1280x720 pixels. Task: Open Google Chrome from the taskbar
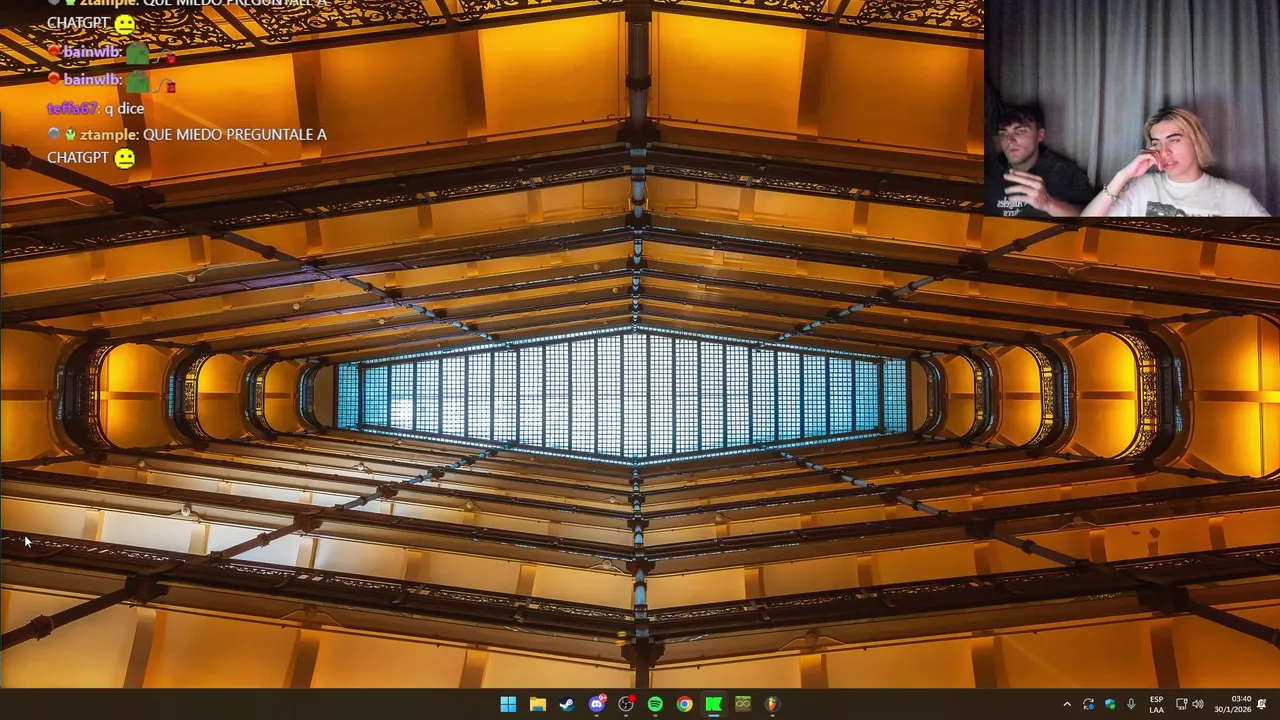tap(684, 704)
